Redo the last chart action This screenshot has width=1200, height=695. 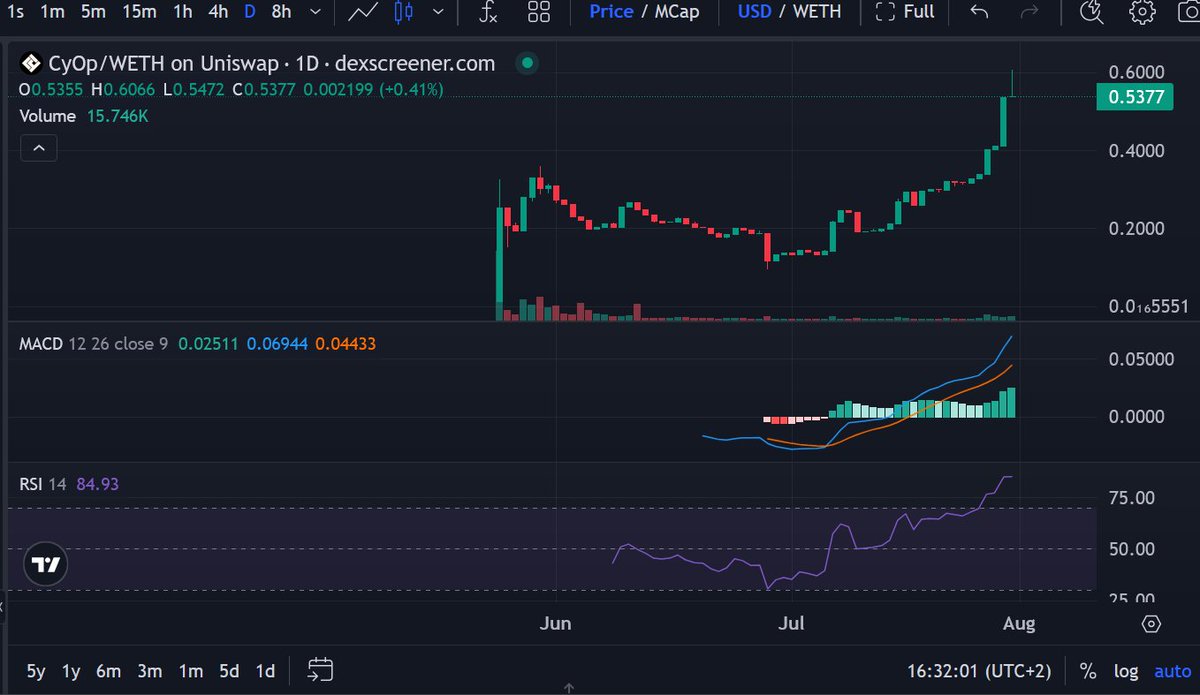point(1029,12)
